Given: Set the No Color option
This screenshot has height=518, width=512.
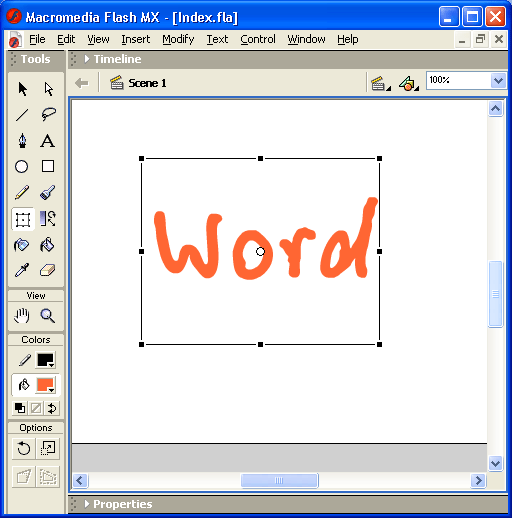Looking at the screenshot, I should click(36, 408).
